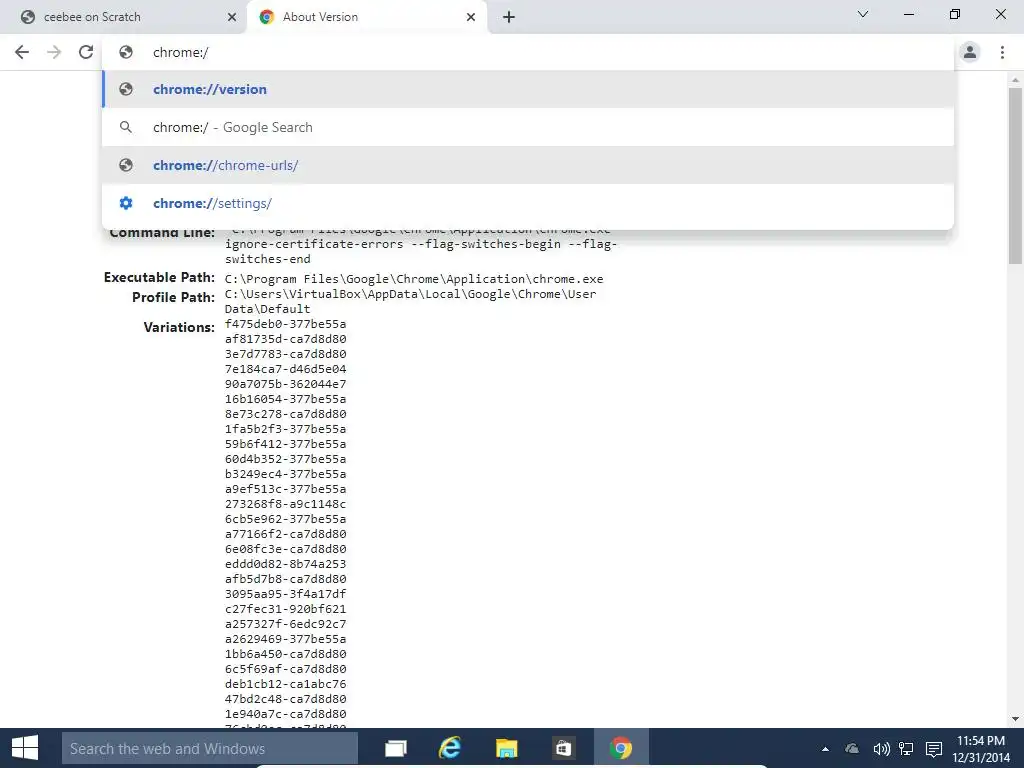Viewport: 1024px width, 768px height.
Task: Go back to the previous page
Action: pyautogui.click(x=22, y=52)
